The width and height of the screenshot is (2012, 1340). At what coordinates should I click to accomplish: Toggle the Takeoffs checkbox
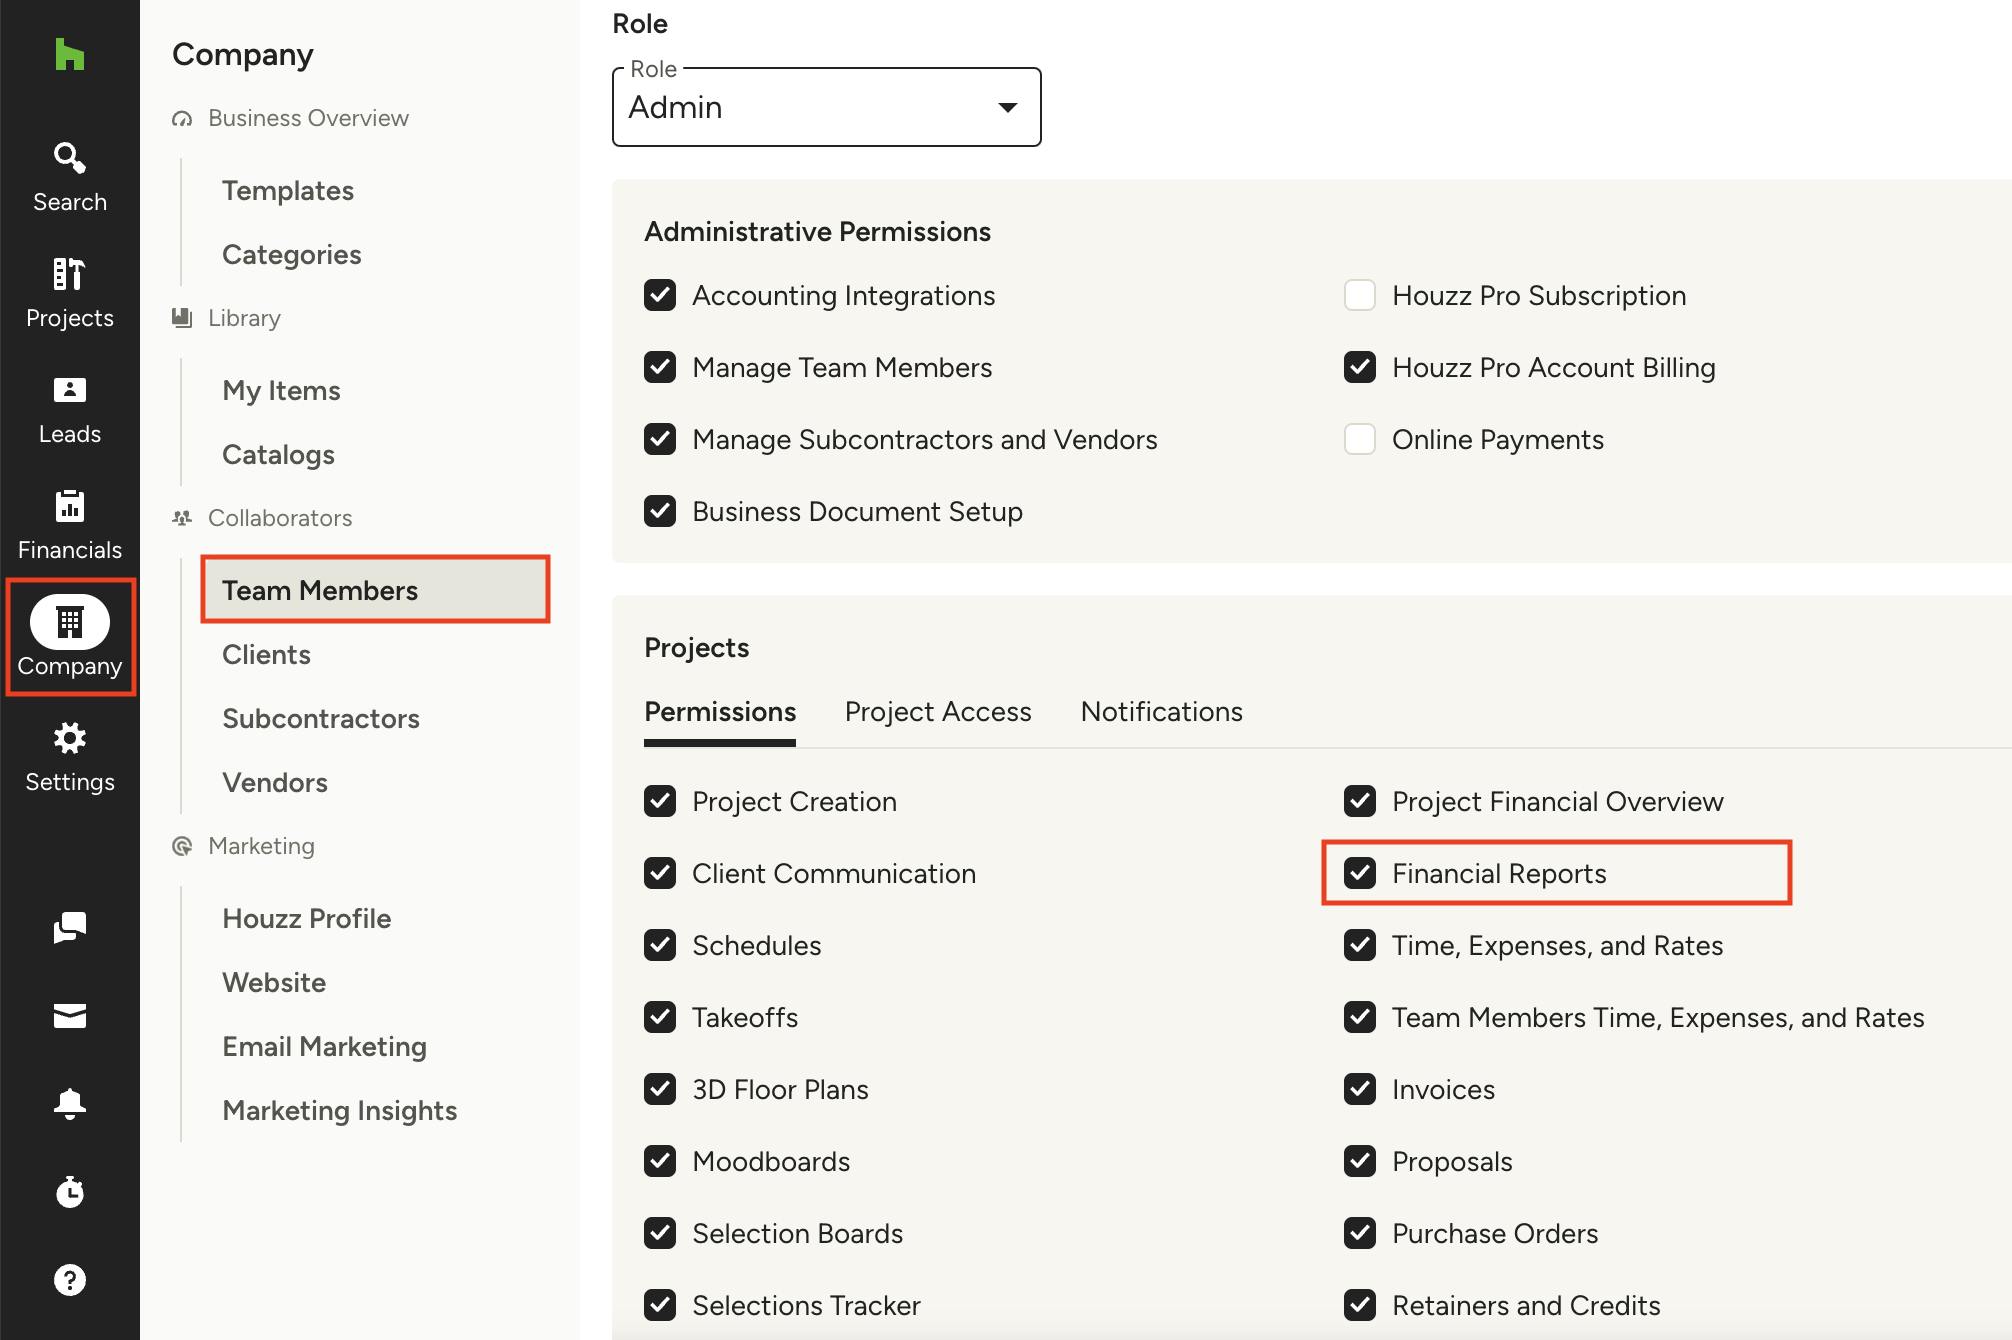(x=660, y=1018)
